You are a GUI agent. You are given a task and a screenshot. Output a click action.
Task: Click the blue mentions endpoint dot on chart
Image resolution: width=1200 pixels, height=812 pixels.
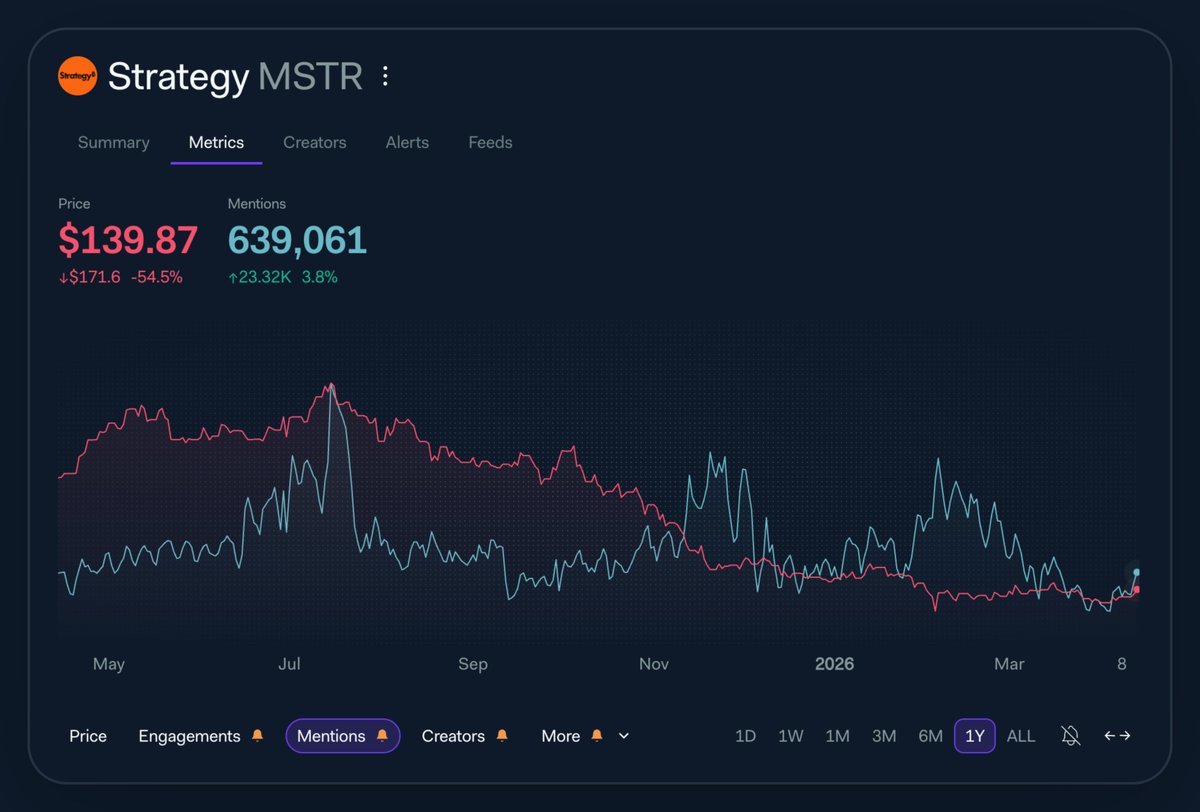tap(1136, 573)
